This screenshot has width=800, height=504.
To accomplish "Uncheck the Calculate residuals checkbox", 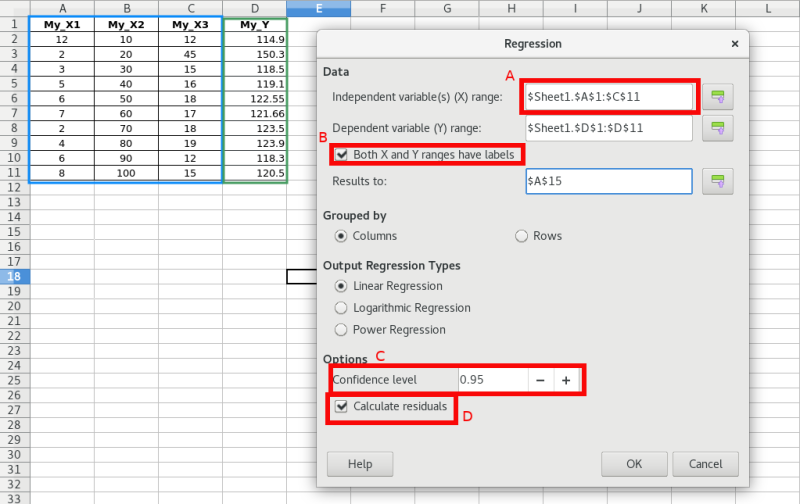I will coord(343,407).
